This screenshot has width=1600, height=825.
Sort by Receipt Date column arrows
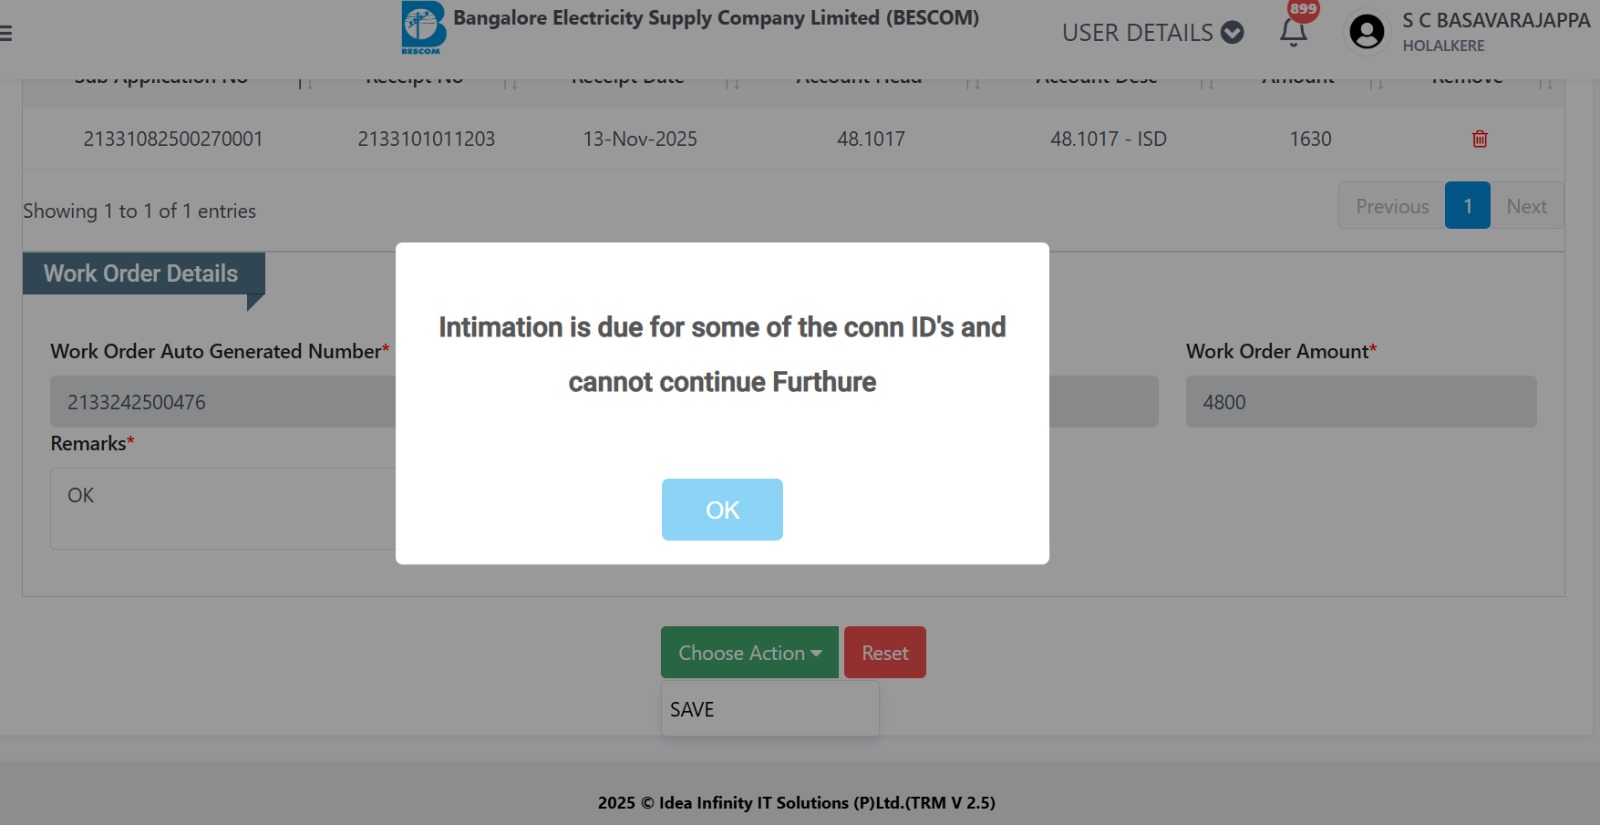pos(732,83)
